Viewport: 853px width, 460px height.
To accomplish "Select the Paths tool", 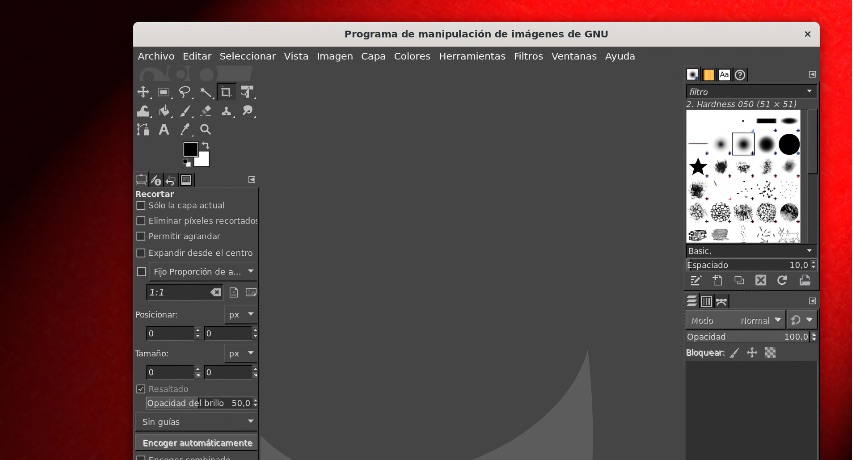I will tap(143, 129).
